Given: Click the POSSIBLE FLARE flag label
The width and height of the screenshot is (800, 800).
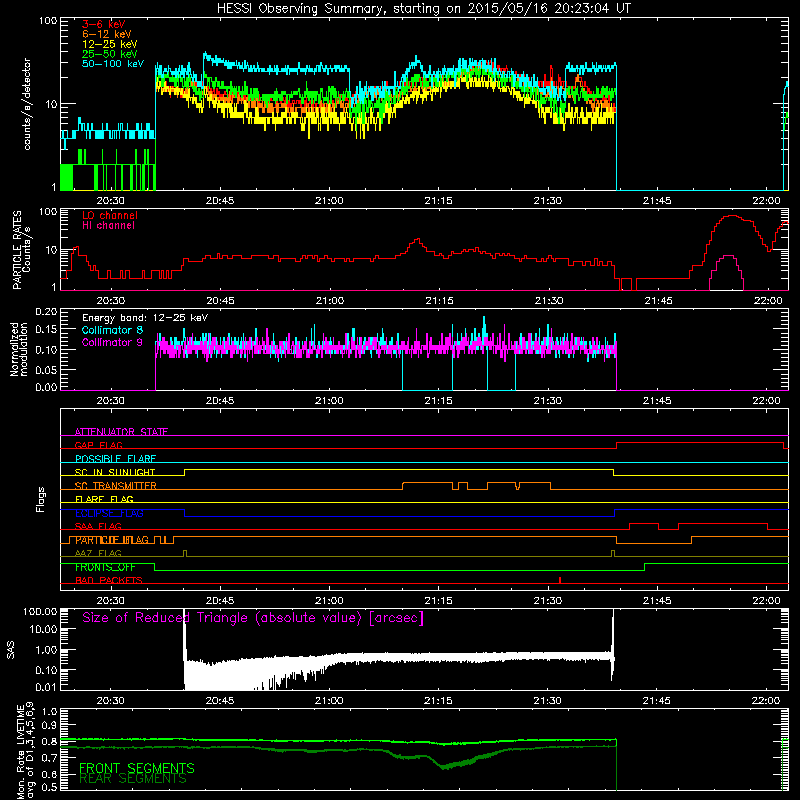Looking at the screenshot, I should pyautogui.click(x=115, y=459).
